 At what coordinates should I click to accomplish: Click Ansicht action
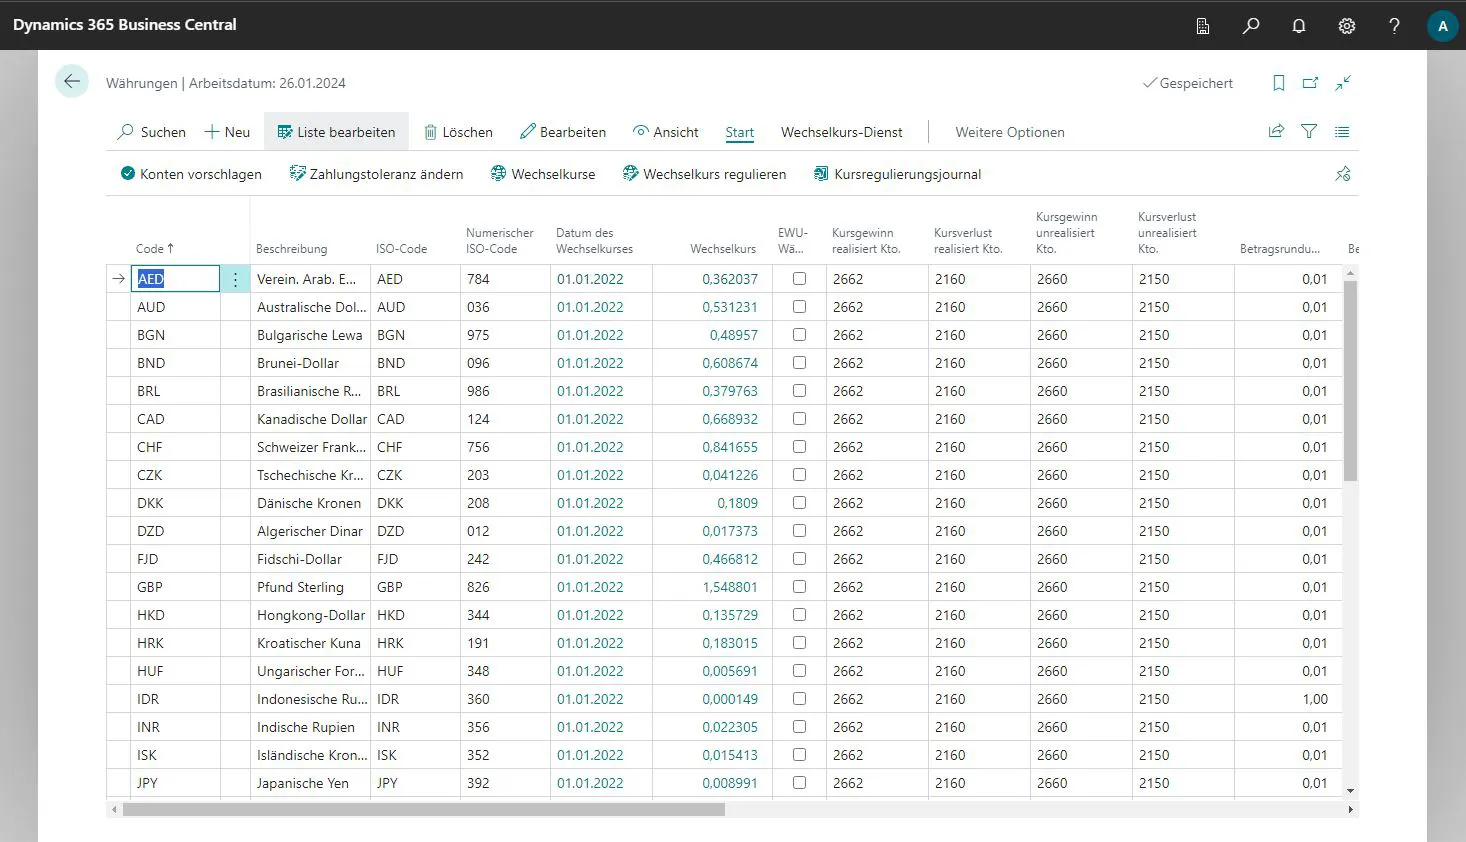[666, 132]
